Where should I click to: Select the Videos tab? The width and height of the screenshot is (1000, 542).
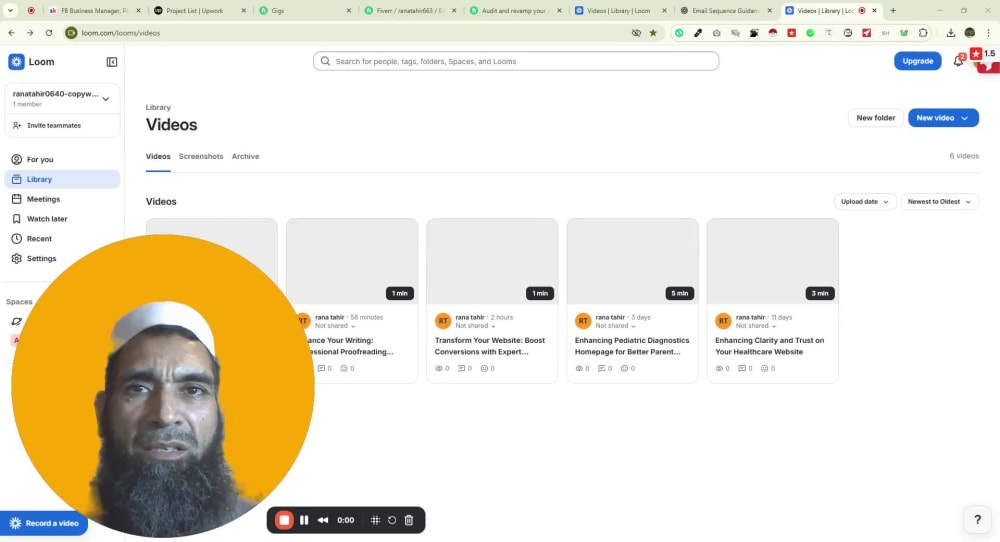click(158, 156)
